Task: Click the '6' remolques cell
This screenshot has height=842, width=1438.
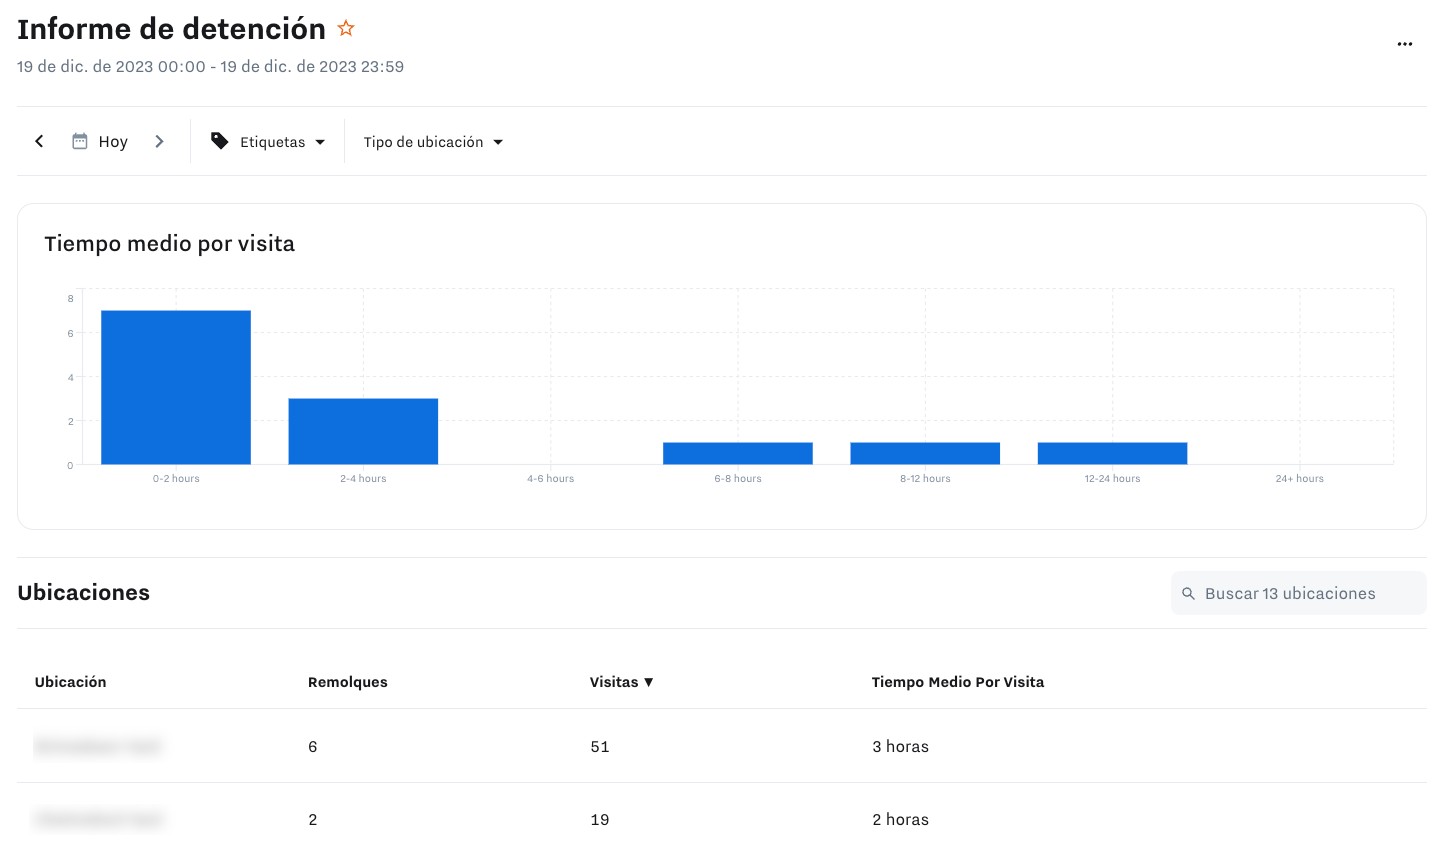Action: (x=313, y=746)
